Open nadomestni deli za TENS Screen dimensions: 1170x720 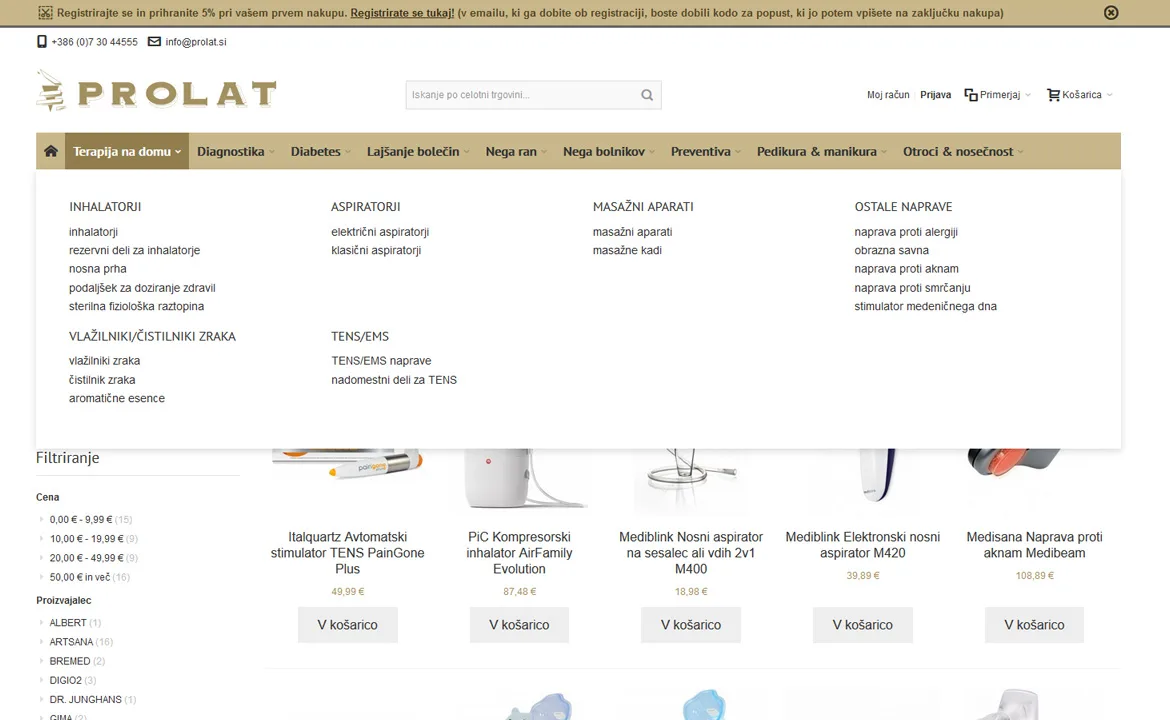point(394,380)
